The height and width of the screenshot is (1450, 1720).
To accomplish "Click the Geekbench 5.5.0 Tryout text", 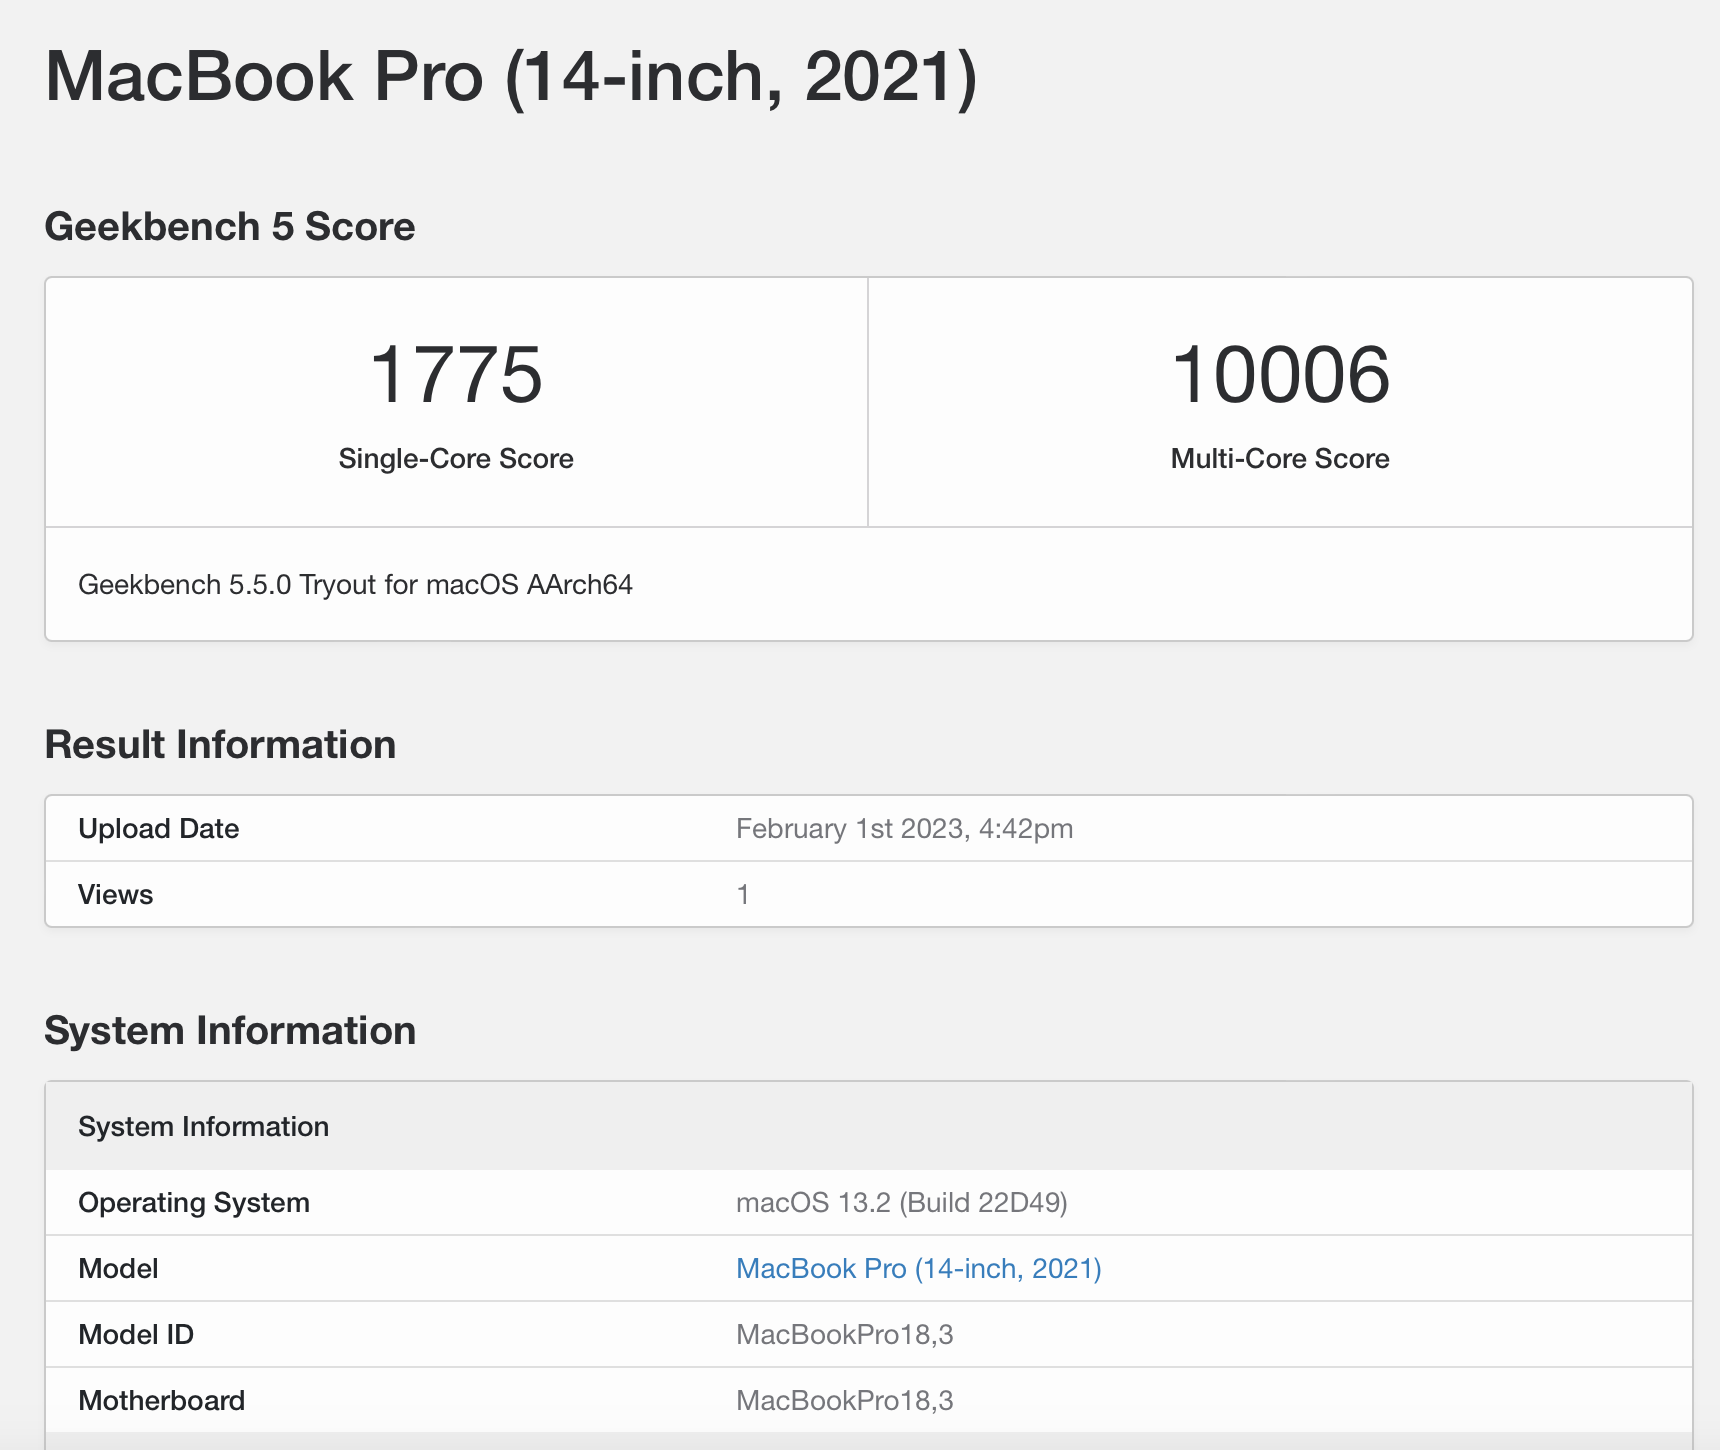I will [x=357, y=585].
